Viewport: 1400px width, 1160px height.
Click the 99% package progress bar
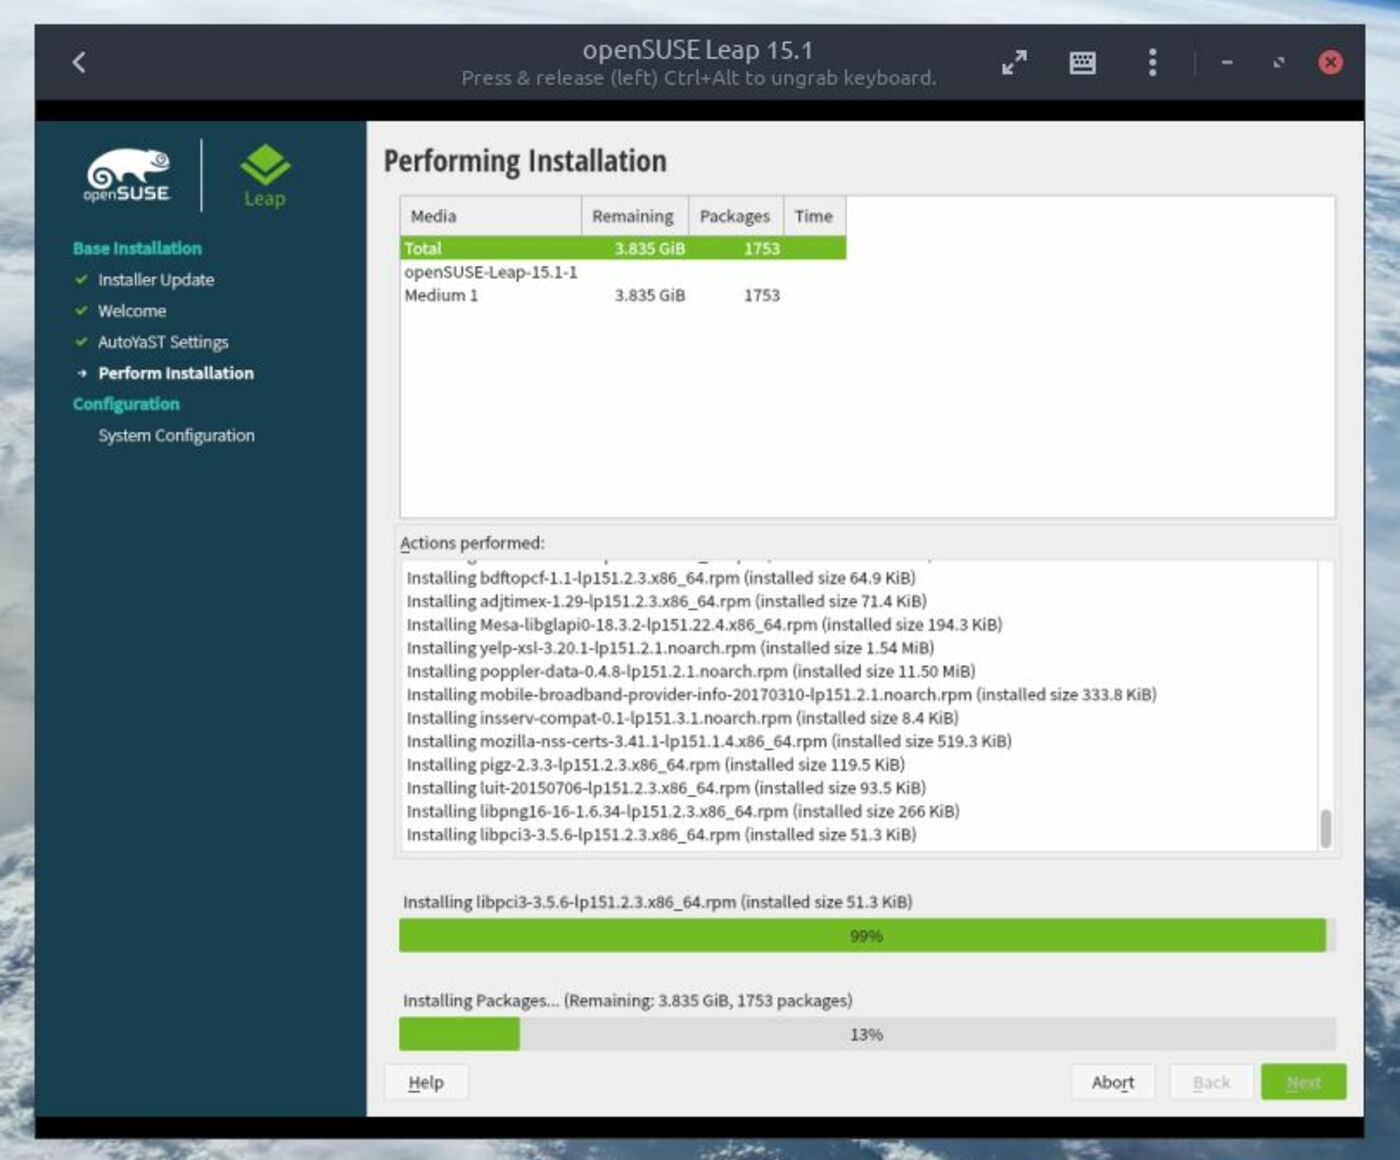click(x=863, y=935)
